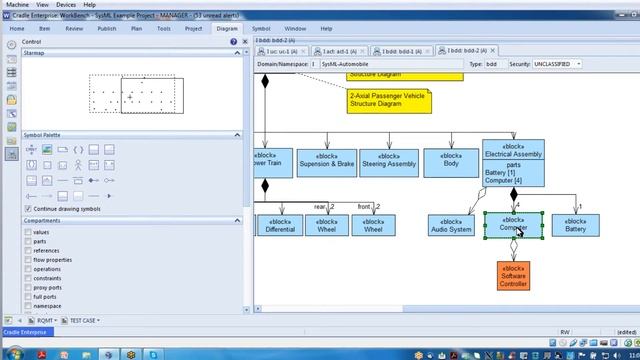Select the picture symbol in Symbol Palette
The height and width of the screenshot is (360, 640).
point(47,150)
